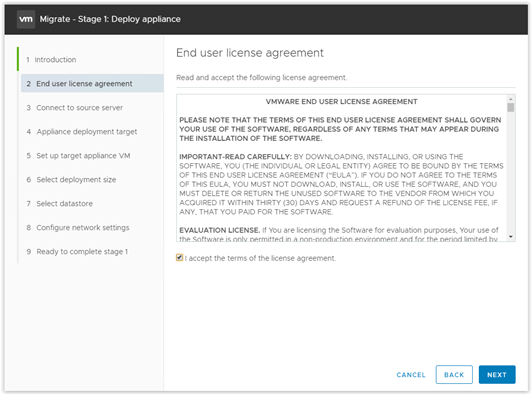
Task: Click the license text scrollbar thumb
Action: [511, 108]
